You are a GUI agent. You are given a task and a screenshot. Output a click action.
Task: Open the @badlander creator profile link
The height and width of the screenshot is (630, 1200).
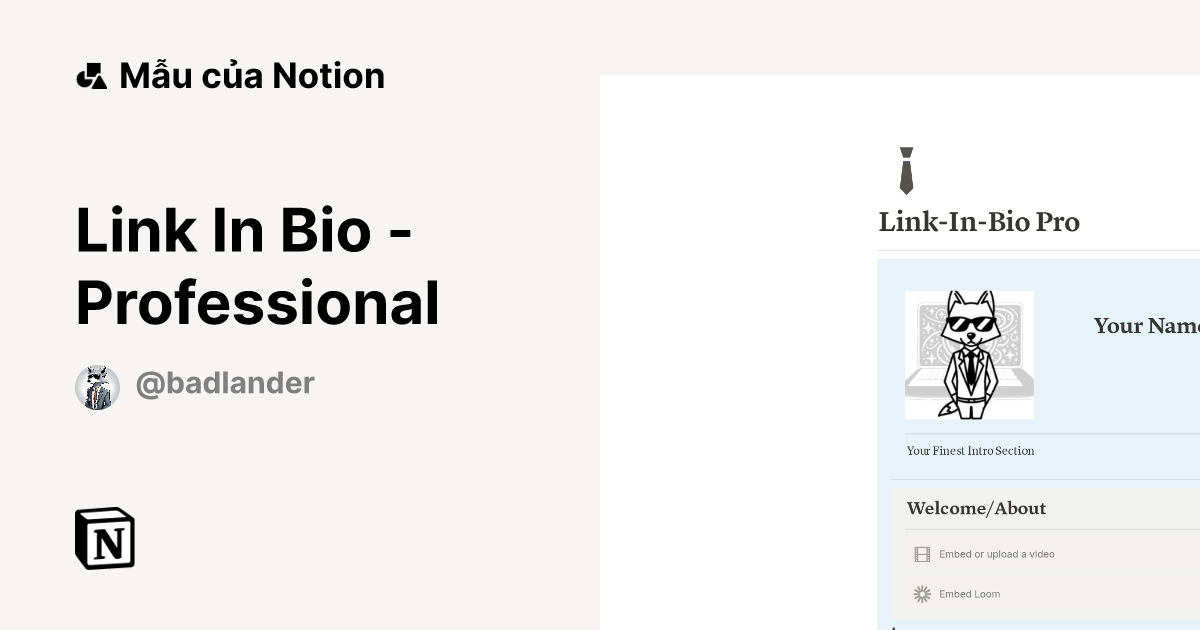coord(224,383)
